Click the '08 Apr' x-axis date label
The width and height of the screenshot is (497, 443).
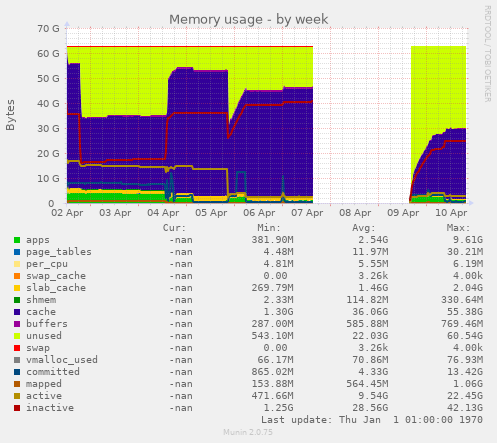click(x=355, y=213)
